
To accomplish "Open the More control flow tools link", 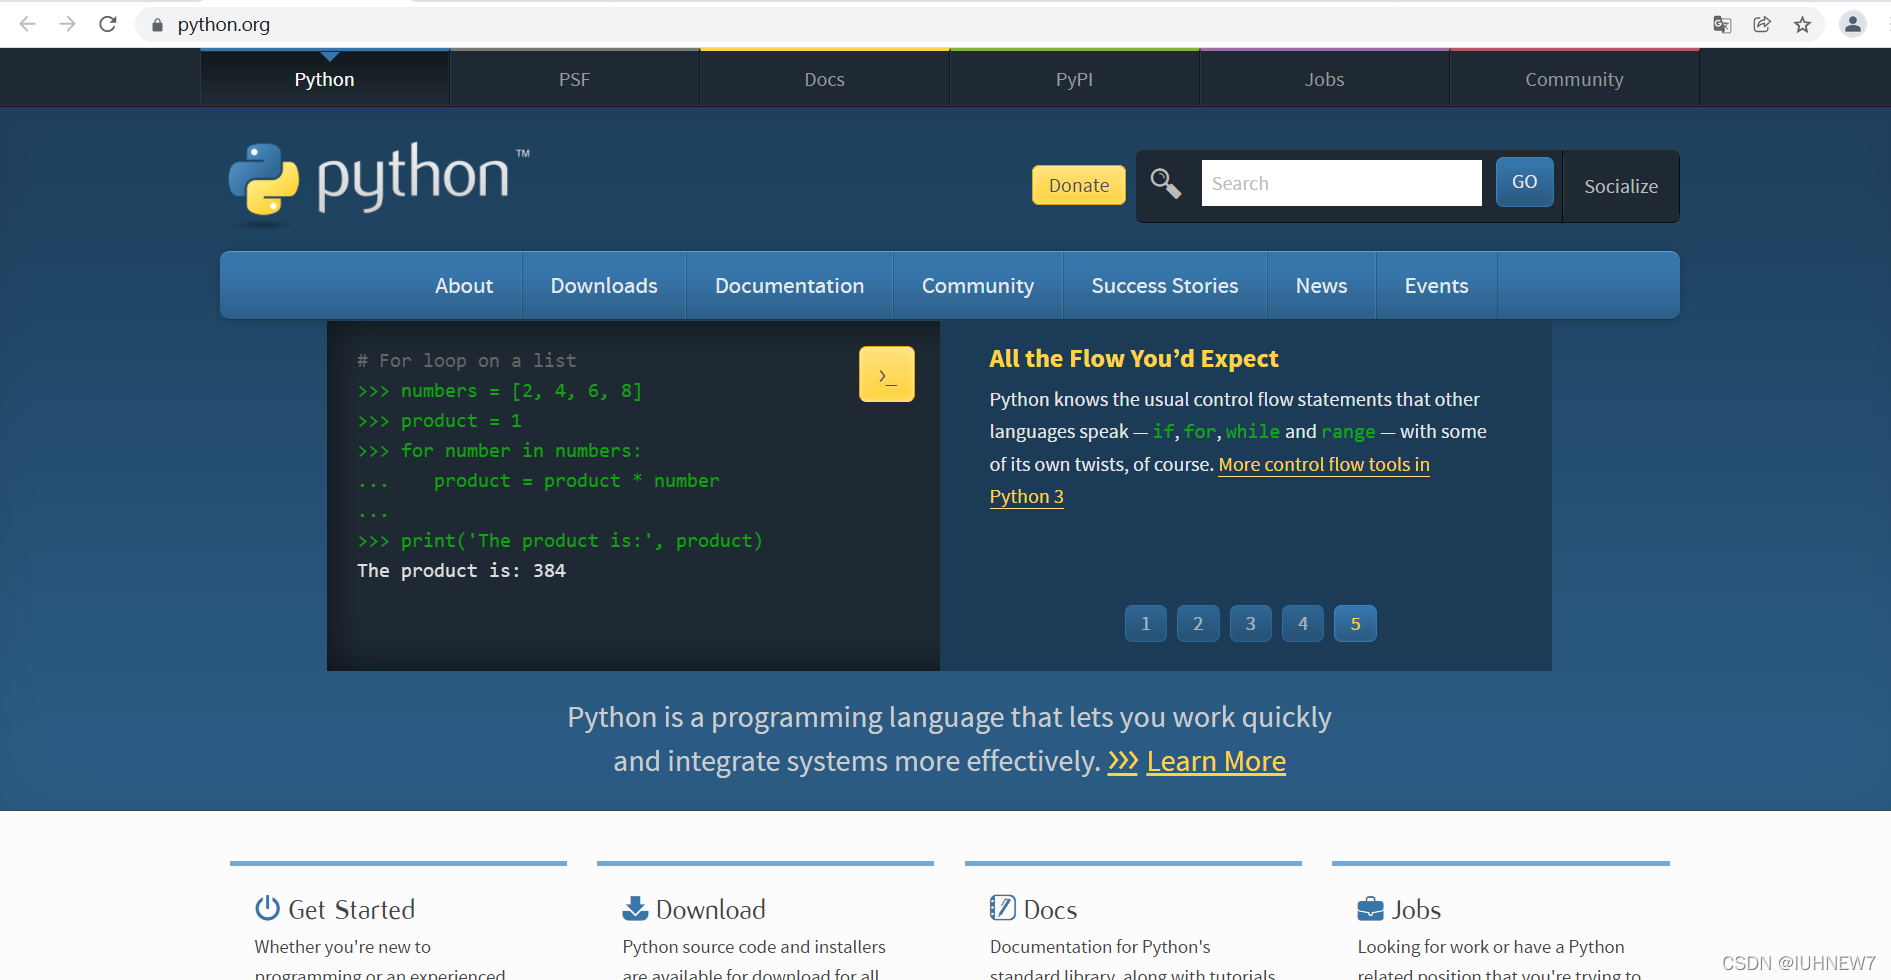I will pos(1324,464).
